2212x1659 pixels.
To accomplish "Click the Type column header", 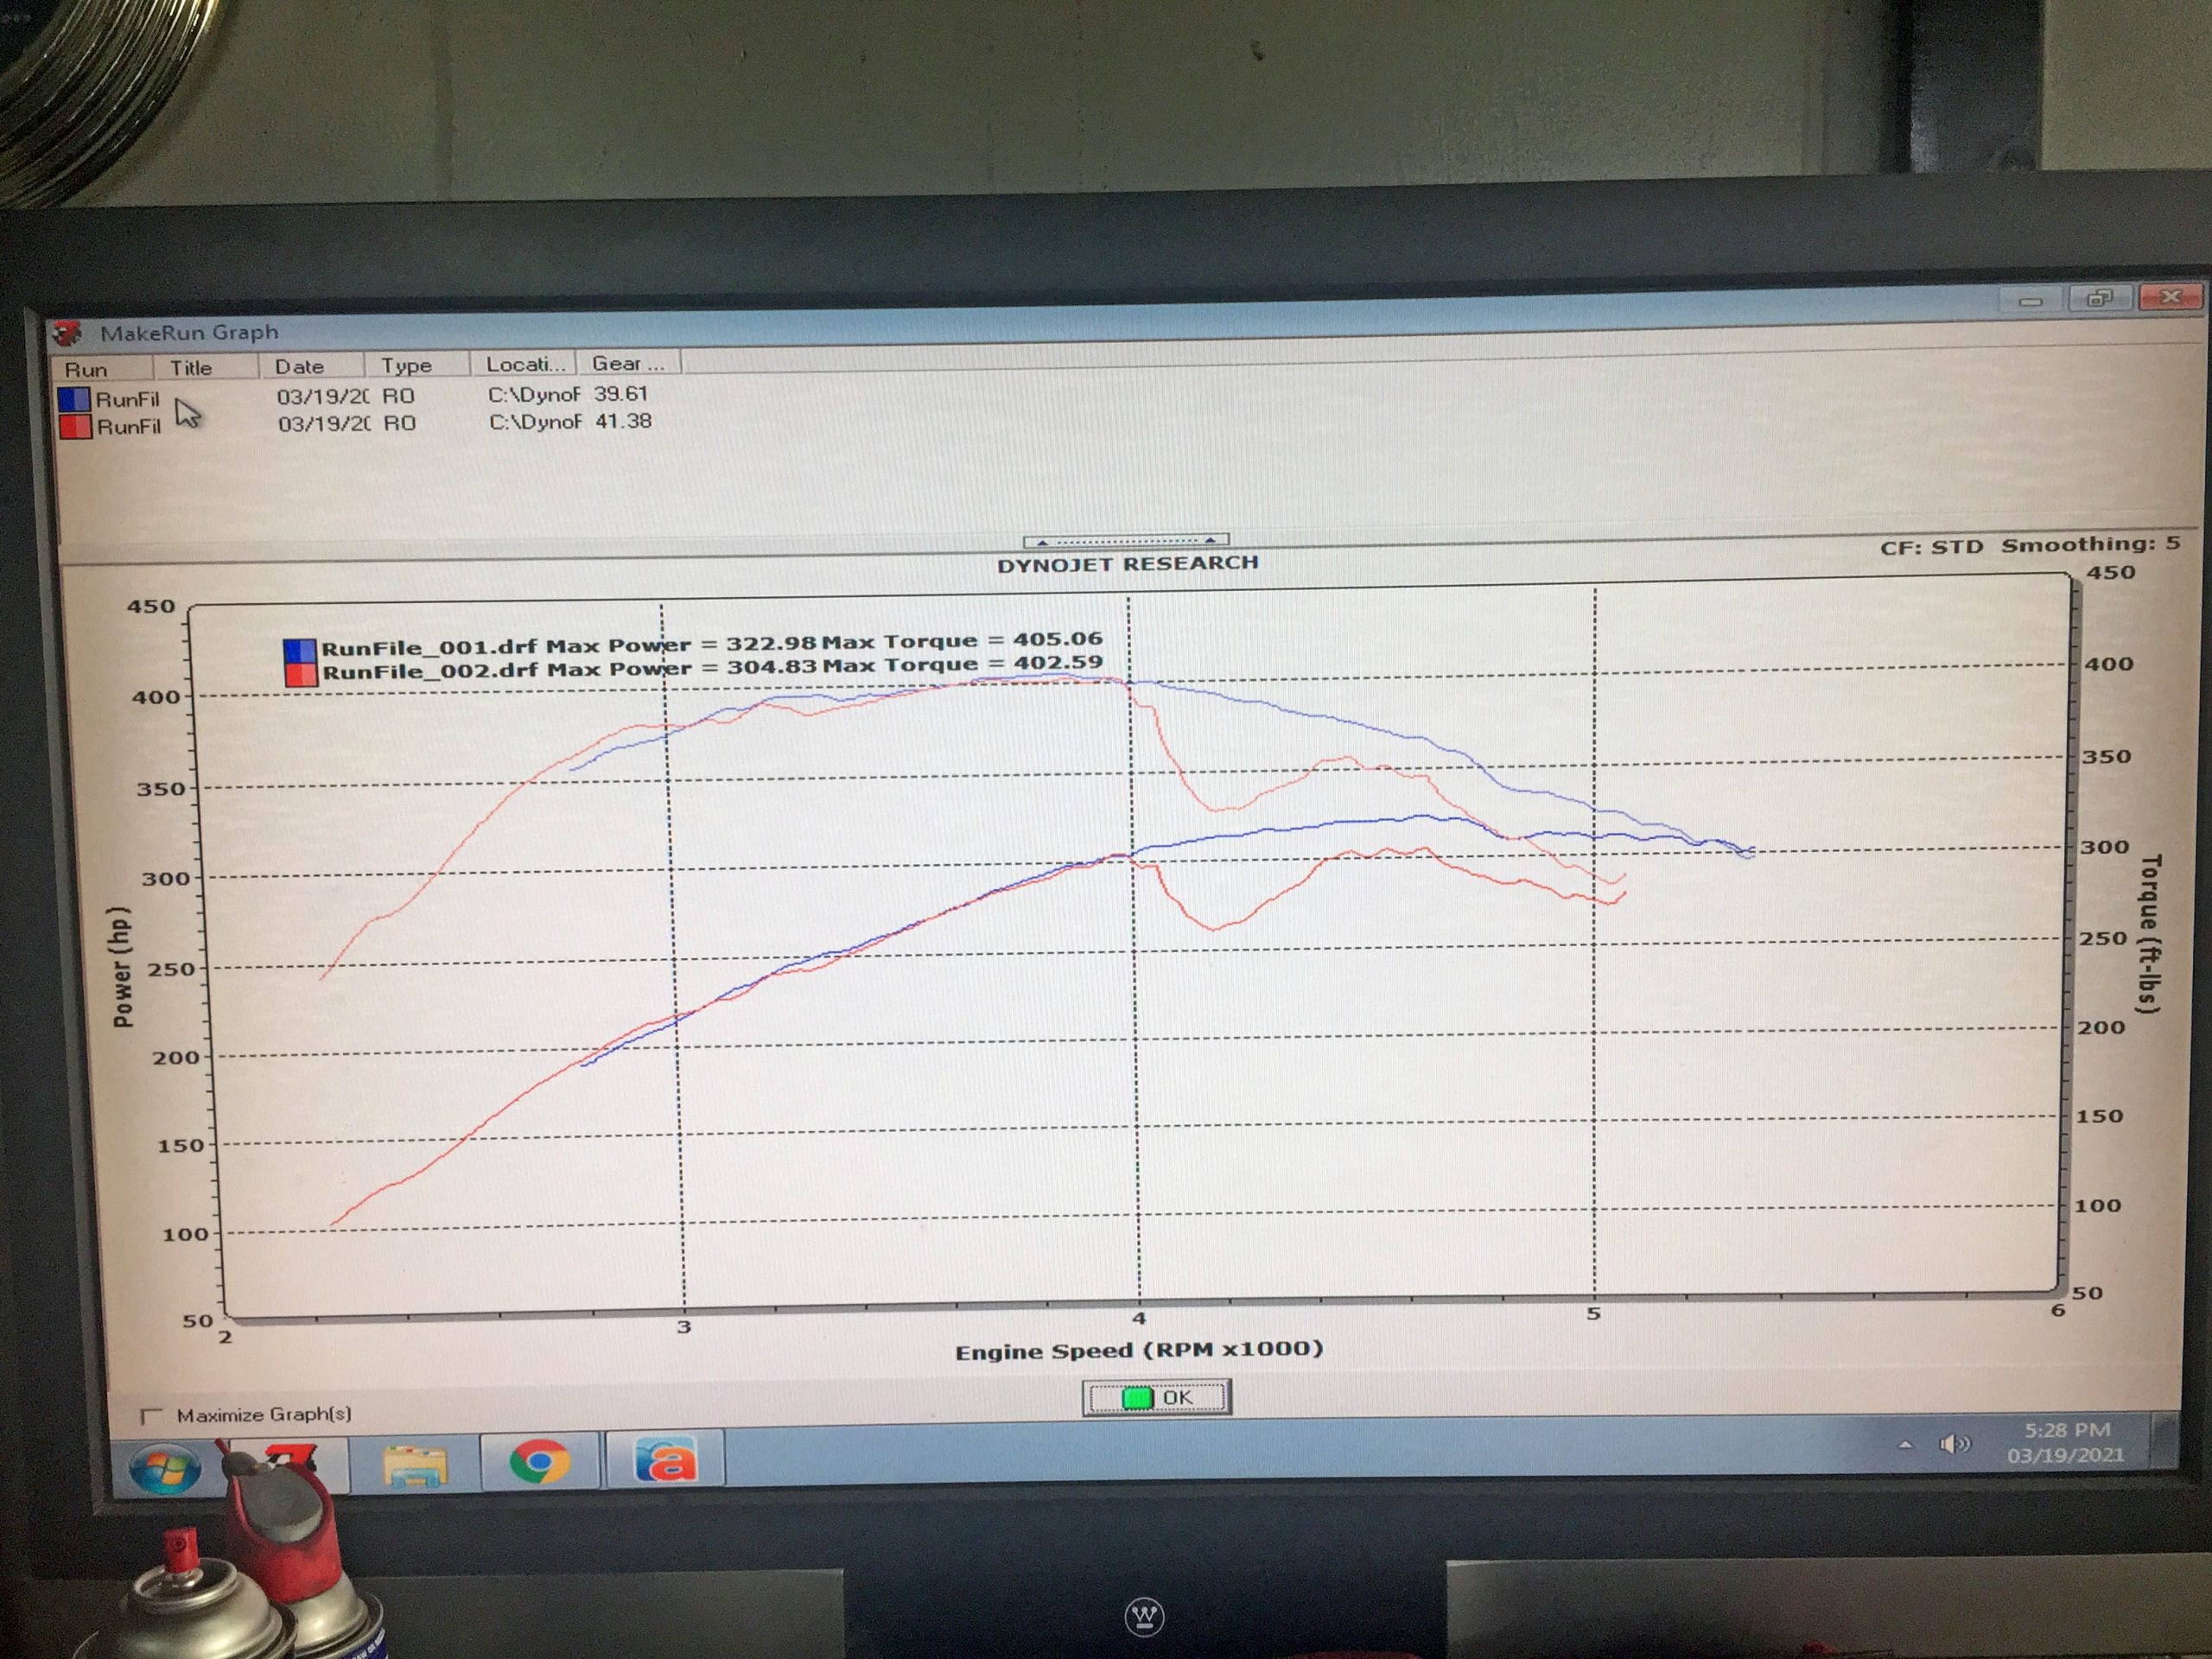I will coord(407,365).
